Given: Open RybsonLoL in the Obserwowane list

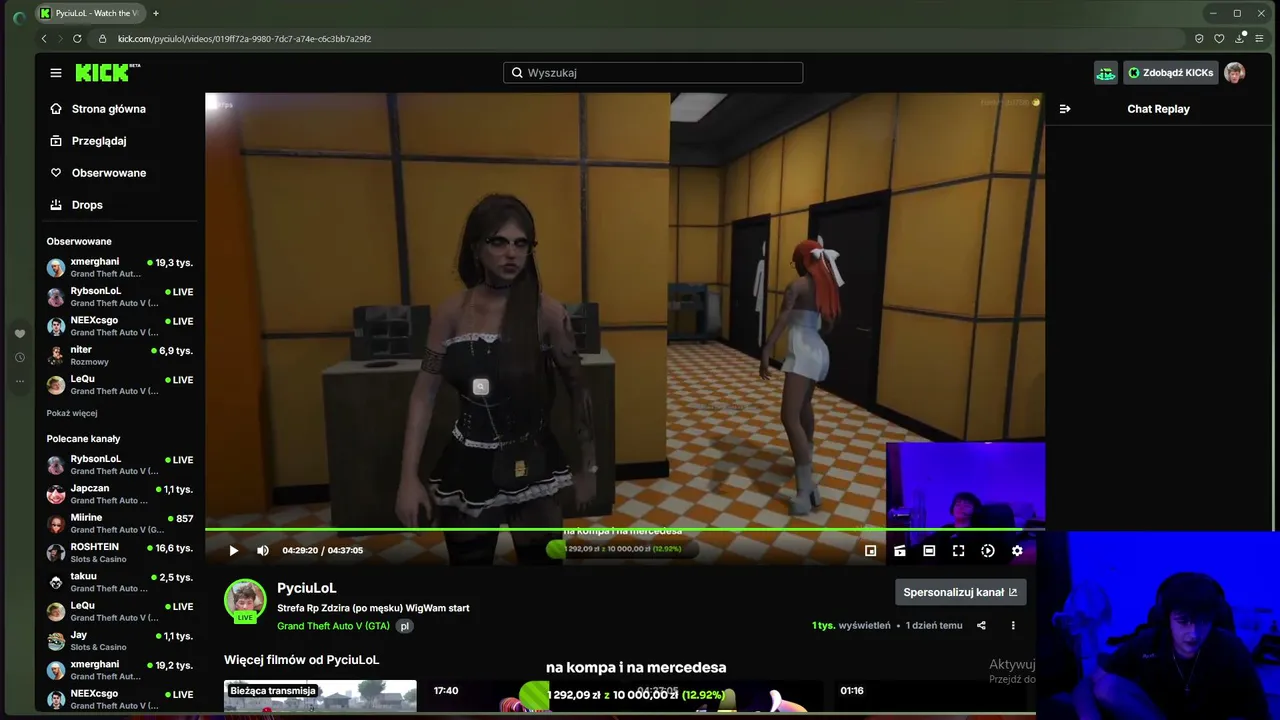Looking at the screenshot, I should click(x=120, y=296).
